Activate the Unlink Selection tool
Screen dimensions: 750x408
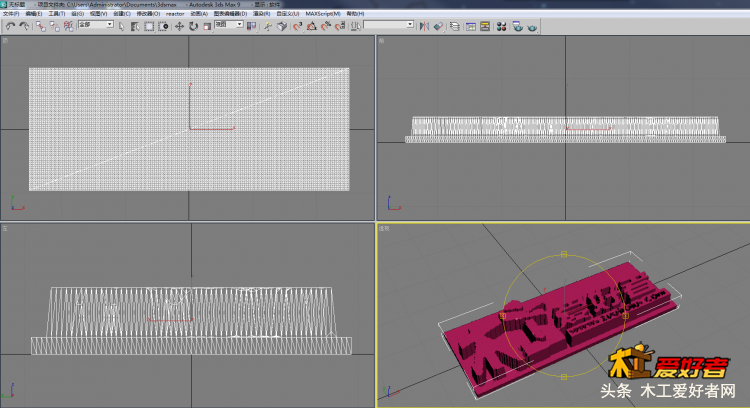[55, 26]
